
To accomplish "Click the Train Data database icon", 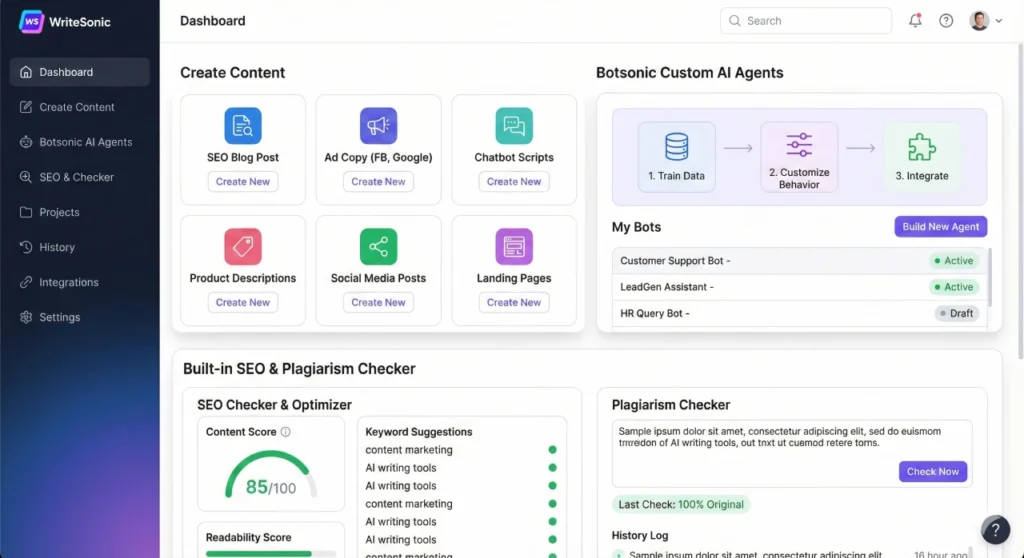I will 677,146.
